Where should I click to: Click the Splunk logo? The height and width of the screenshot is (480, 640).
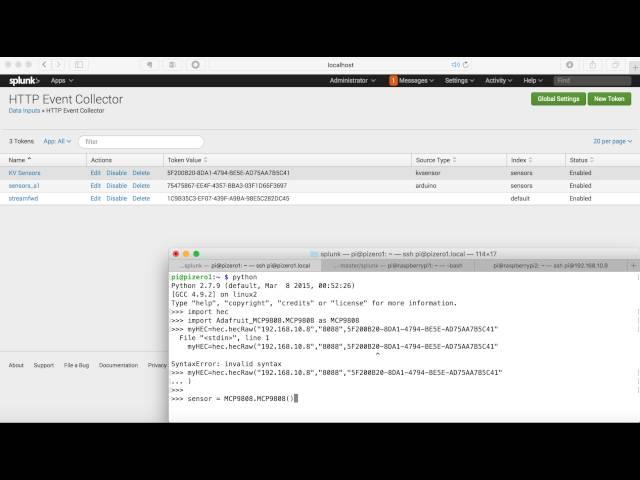24,80
